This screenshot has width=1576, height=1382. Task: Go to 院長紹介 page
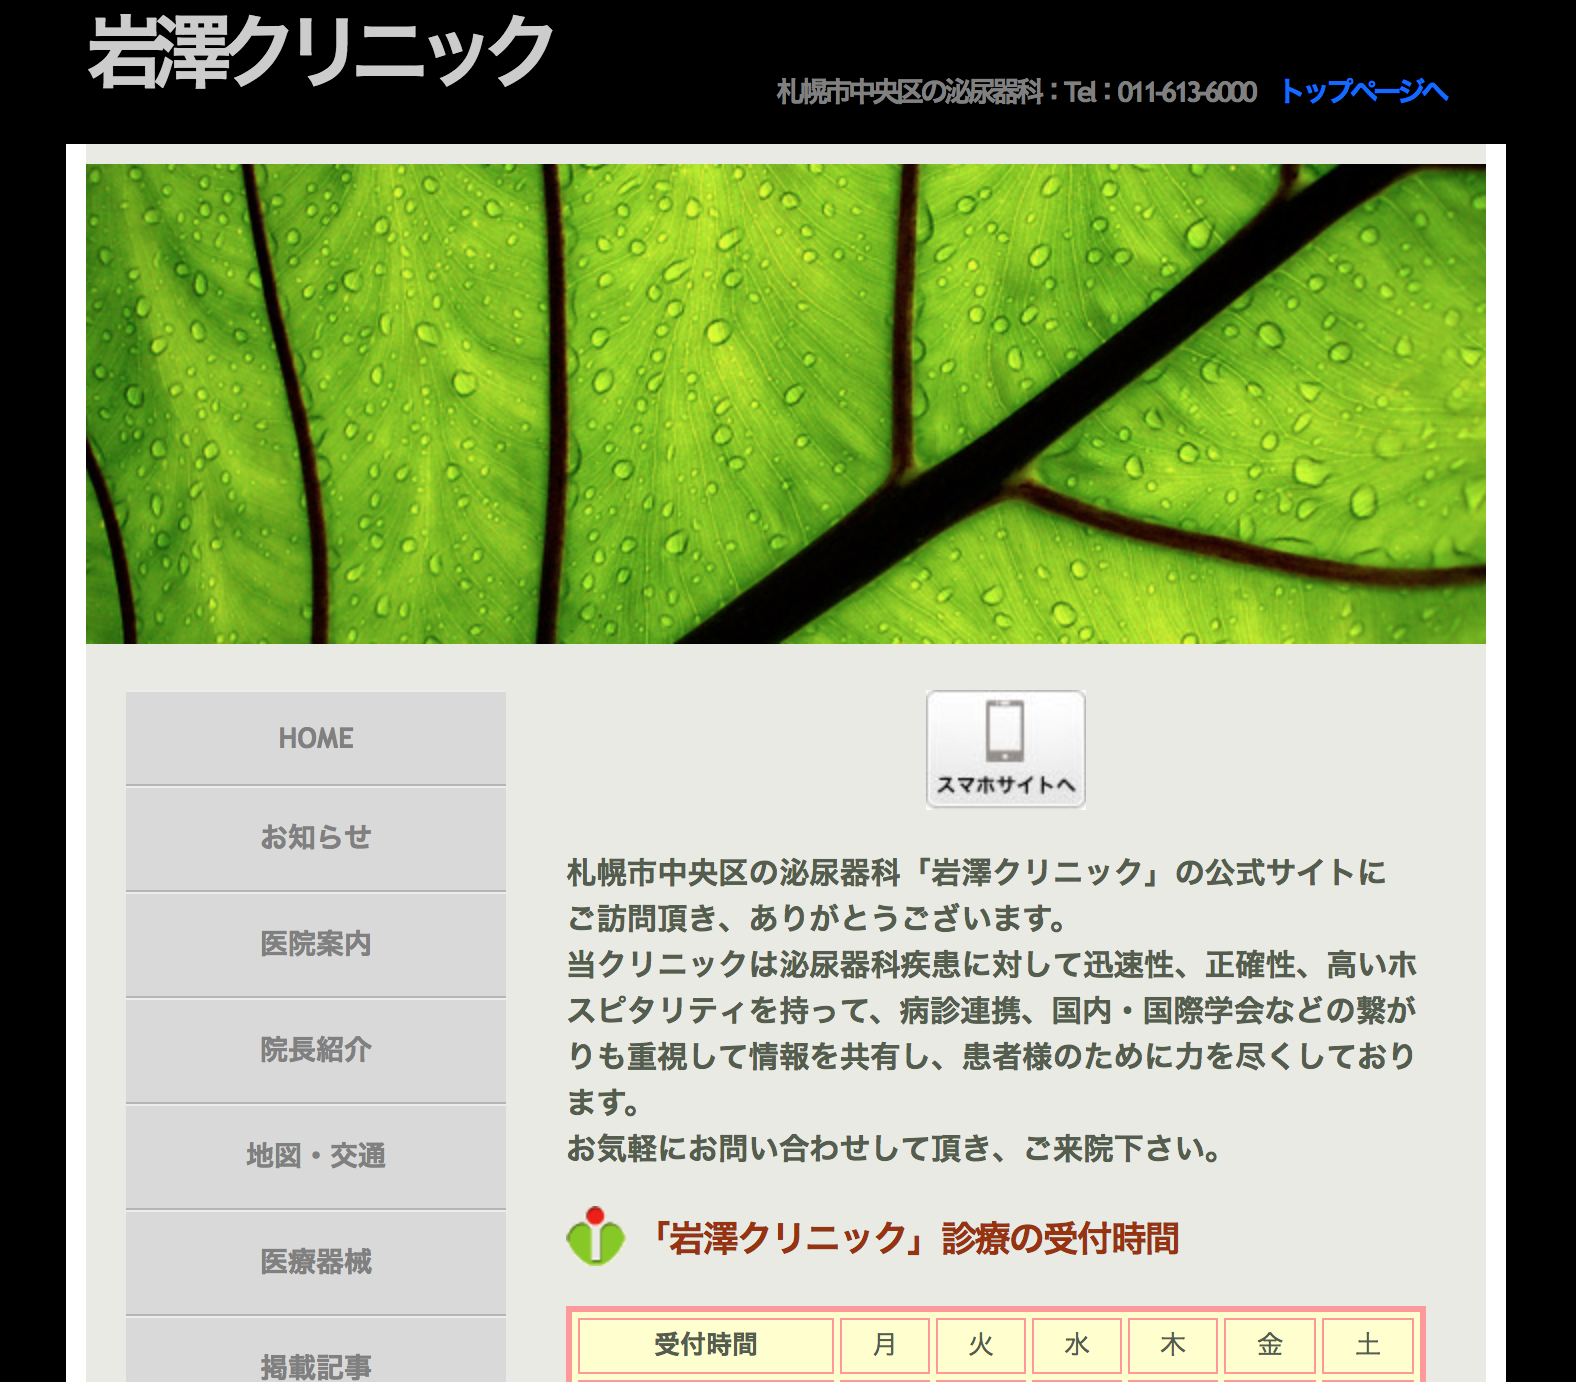[x=316, y=1050]
